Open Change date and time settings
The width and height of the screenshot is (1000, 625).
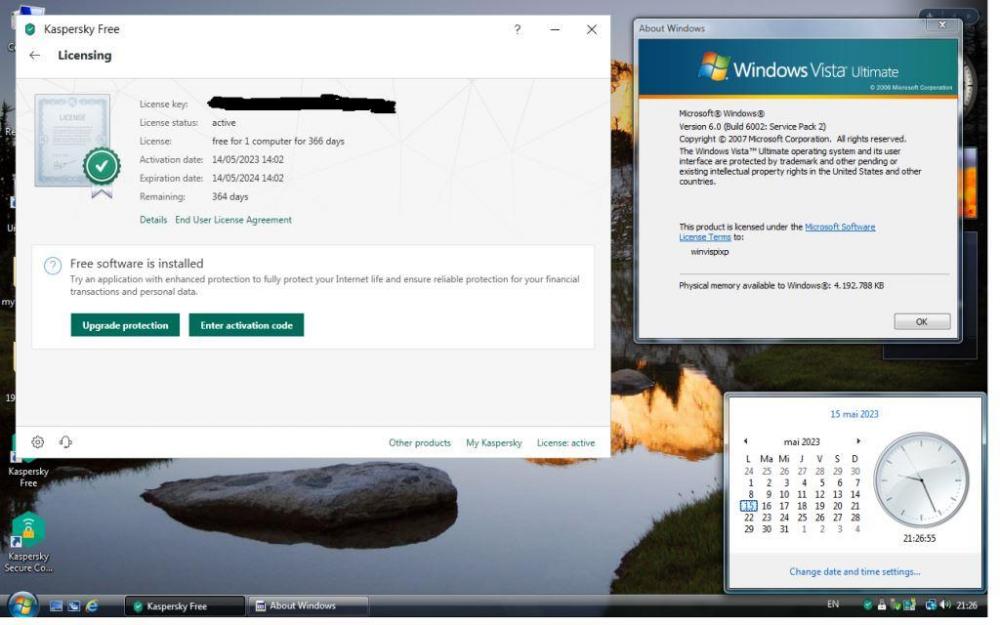click(855, 572)
